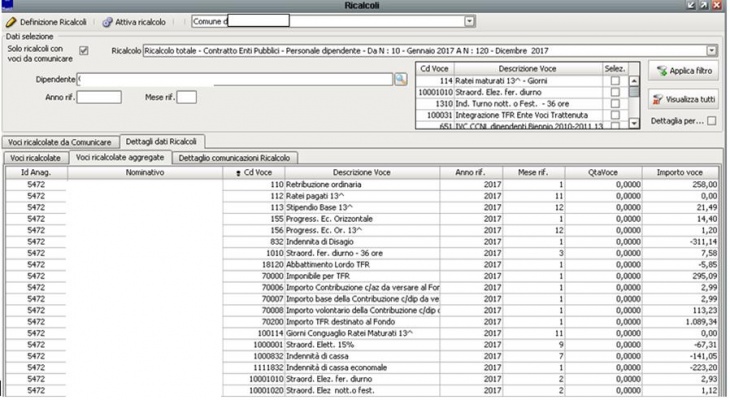Select the Voci ricalcolate tab
Image resolution: width=730 pixels, height=400 pixels.
tap(35, 158)
